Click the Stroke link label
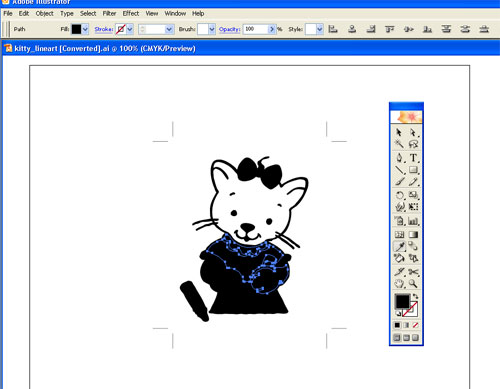This screenshot has width=500, height=389. click(104, 29)
